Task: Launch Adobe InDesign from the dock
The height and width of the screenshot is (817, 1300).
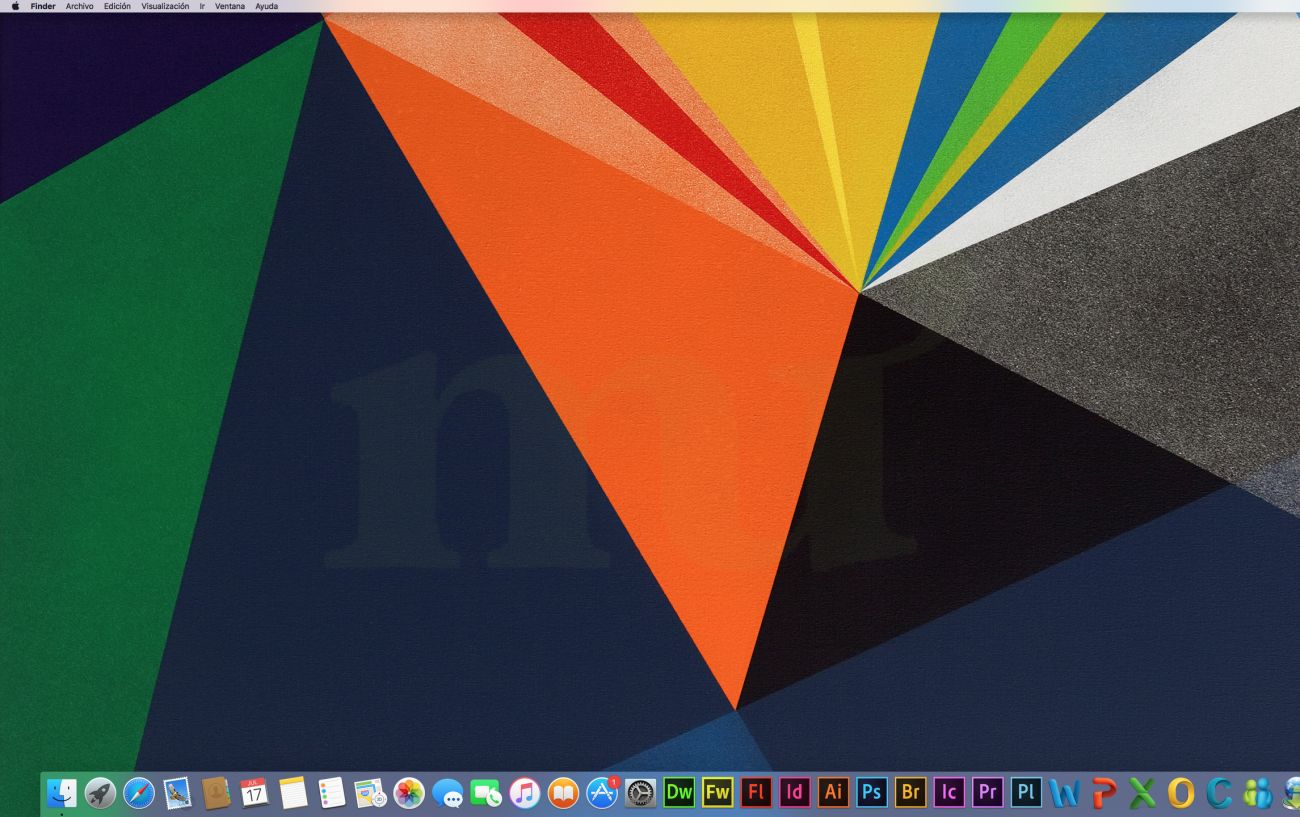Action: click(x=794, y=793)
